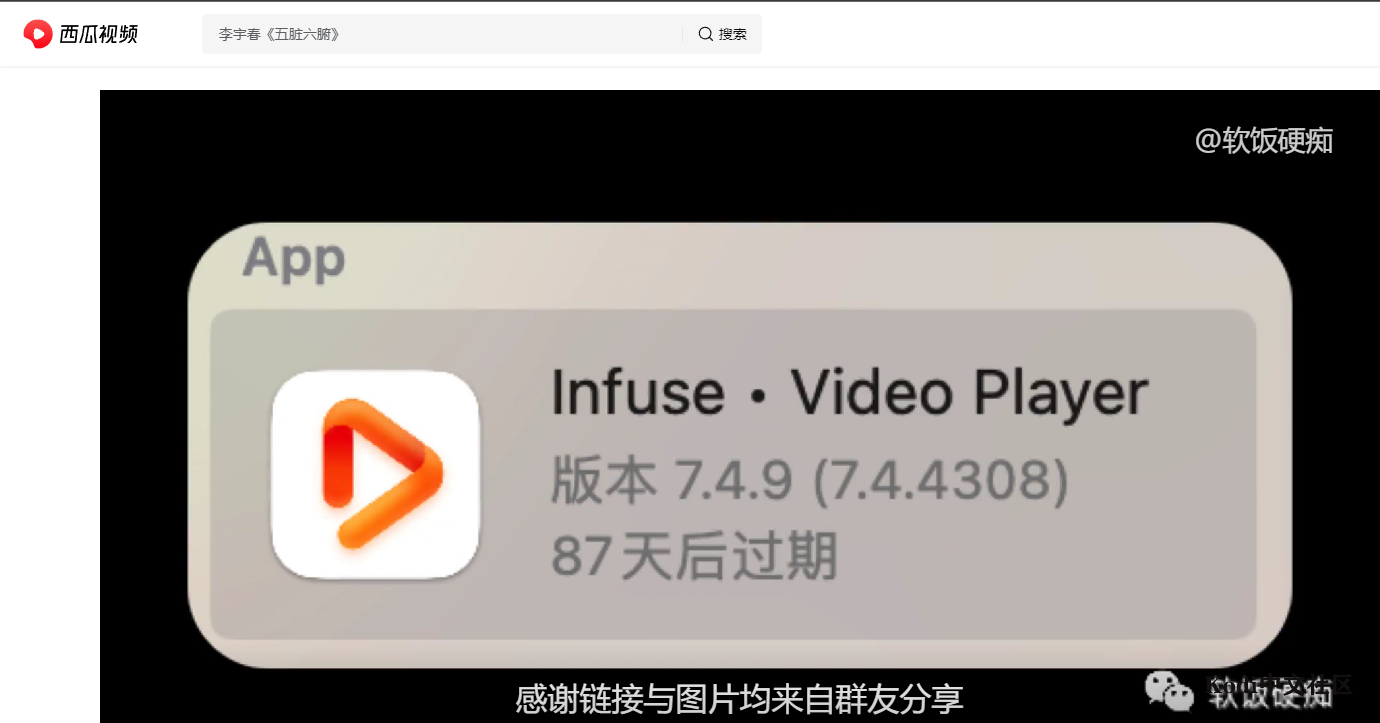The width and height of the screenshot is (1380, 723).
Task: Click the red Xigua Video logo icon
Action: tap(38, 34)
